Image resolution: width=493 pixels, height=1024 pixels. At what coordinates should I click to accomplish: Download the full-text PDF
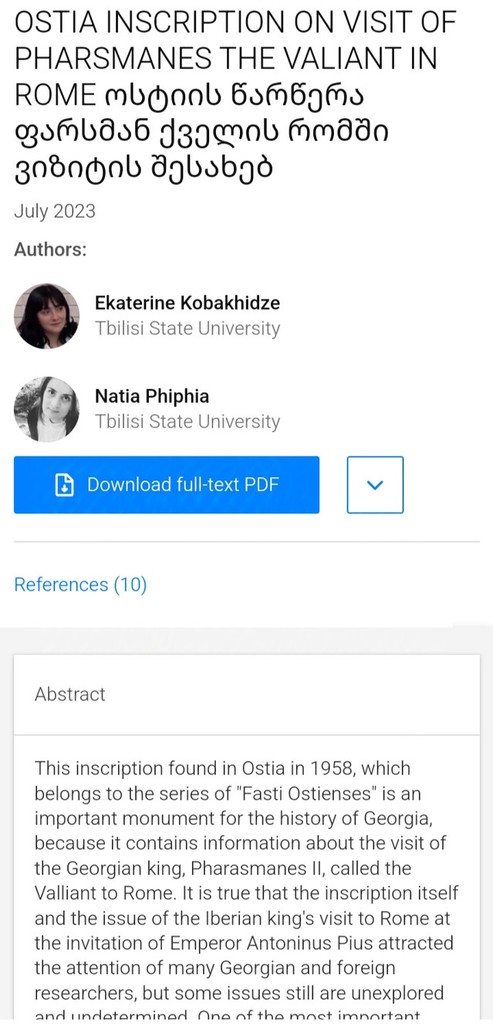[x=167, y=485]
